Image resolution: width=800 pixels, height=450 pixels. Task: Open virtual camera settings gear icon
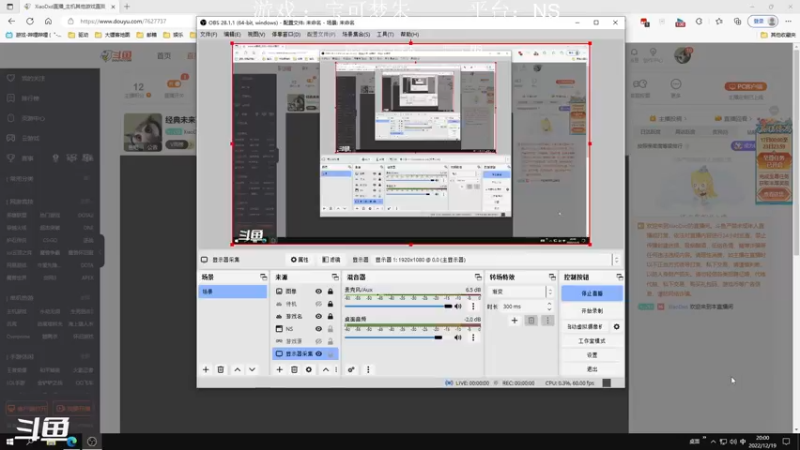(616, 327)
